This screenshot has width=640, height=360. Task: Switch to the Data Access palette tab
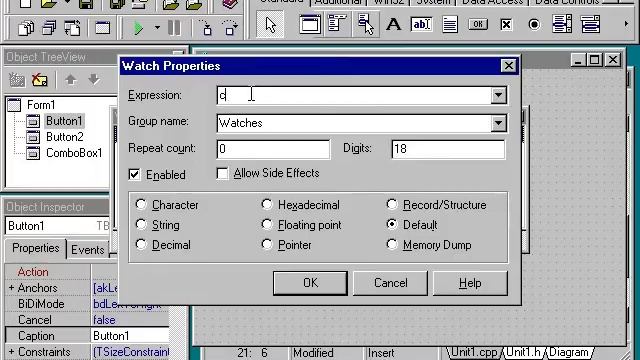tap(492, 2)
